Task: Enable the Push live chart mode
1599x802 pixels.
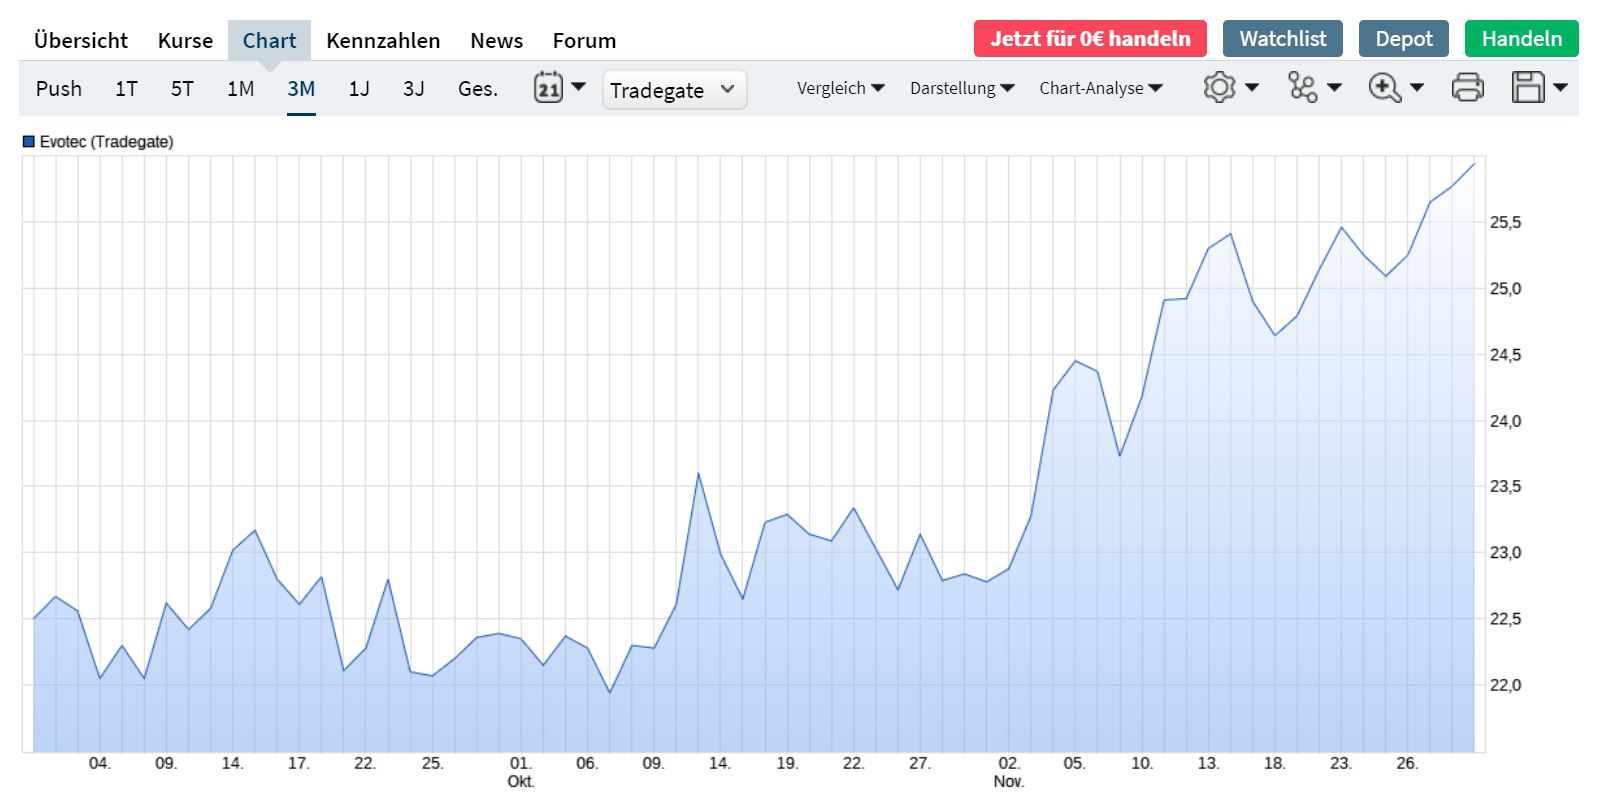Action: tap(59, 89)
